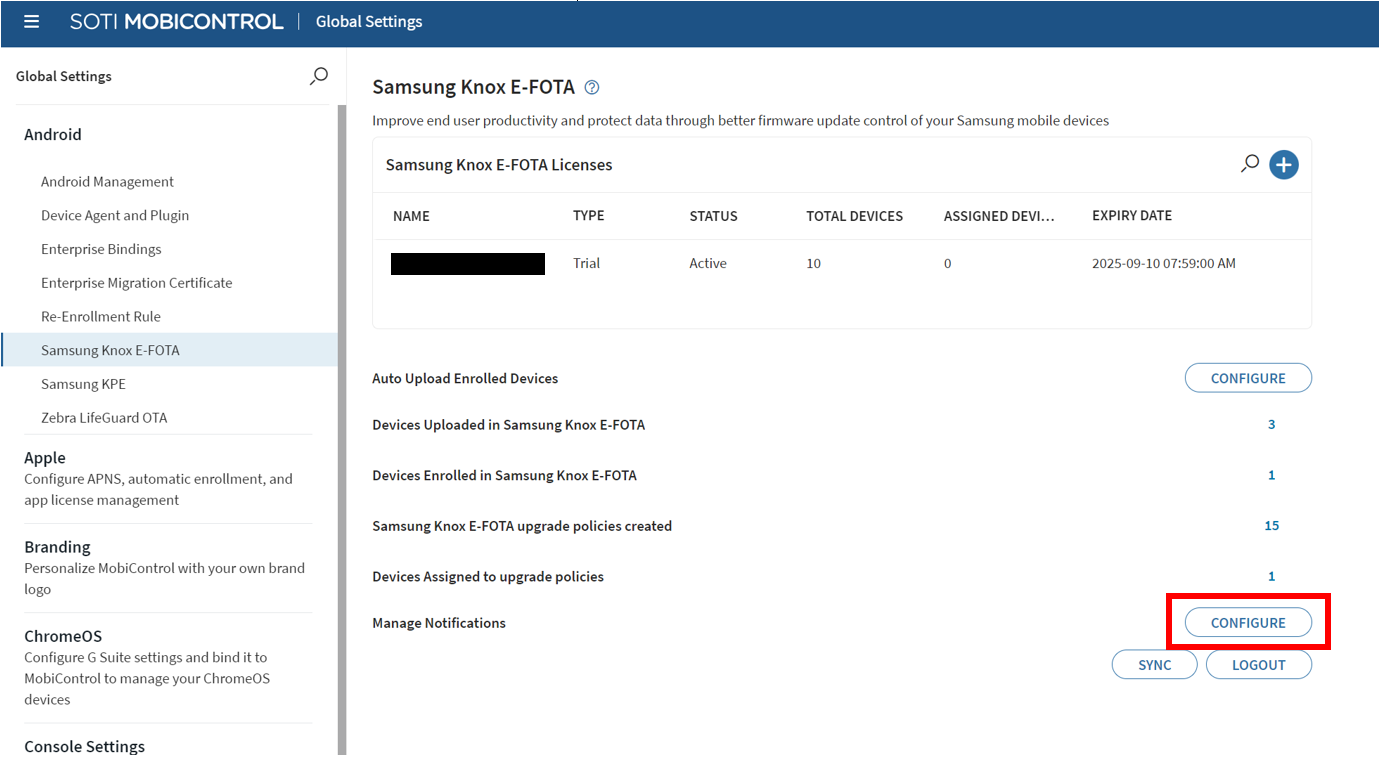
Task: Select Enterprise Bindings
Action: (x=101, y=249)
